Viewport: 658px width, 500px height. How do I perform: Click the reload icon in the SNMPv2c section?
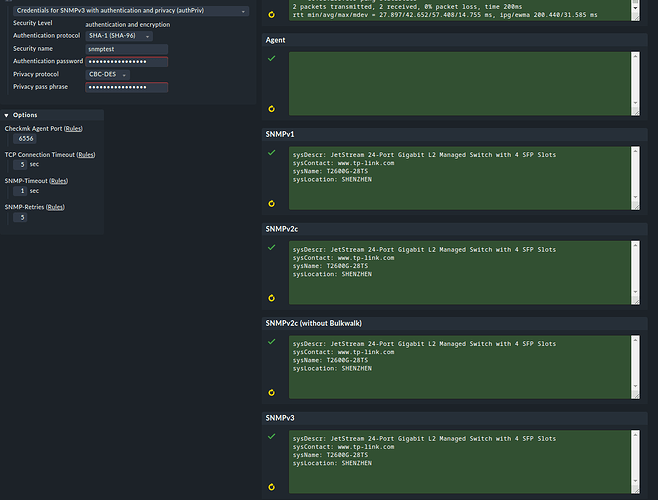pyautogui.click(x=271, y=297)
